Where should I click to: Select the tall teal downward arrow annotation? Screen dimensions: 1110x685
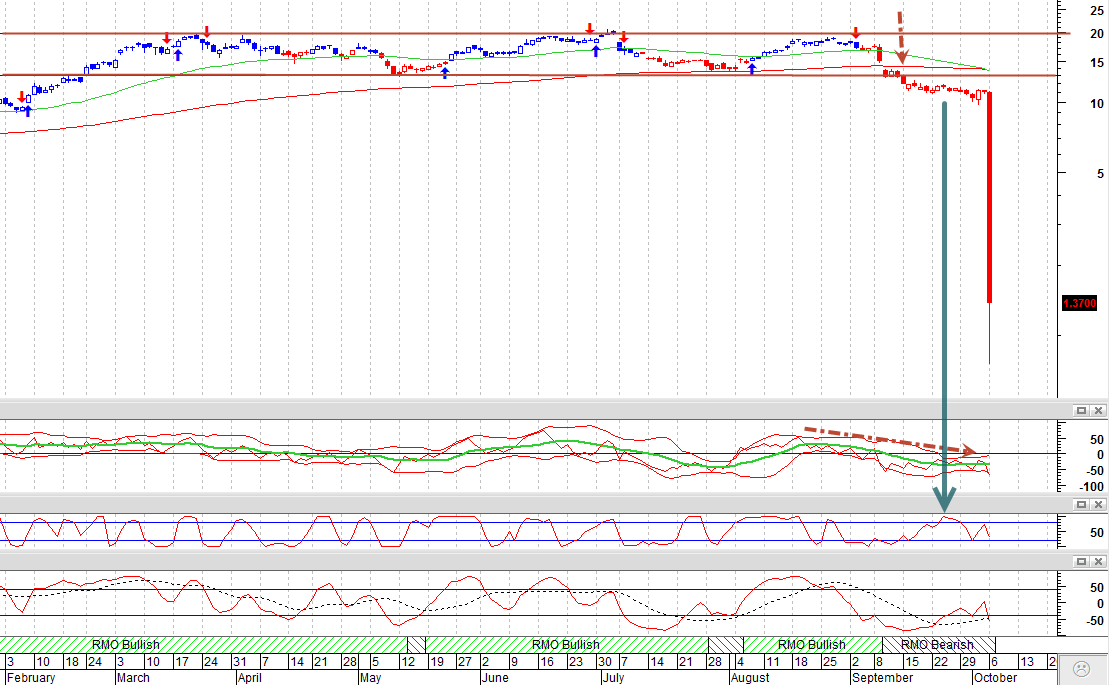point(944,306)
